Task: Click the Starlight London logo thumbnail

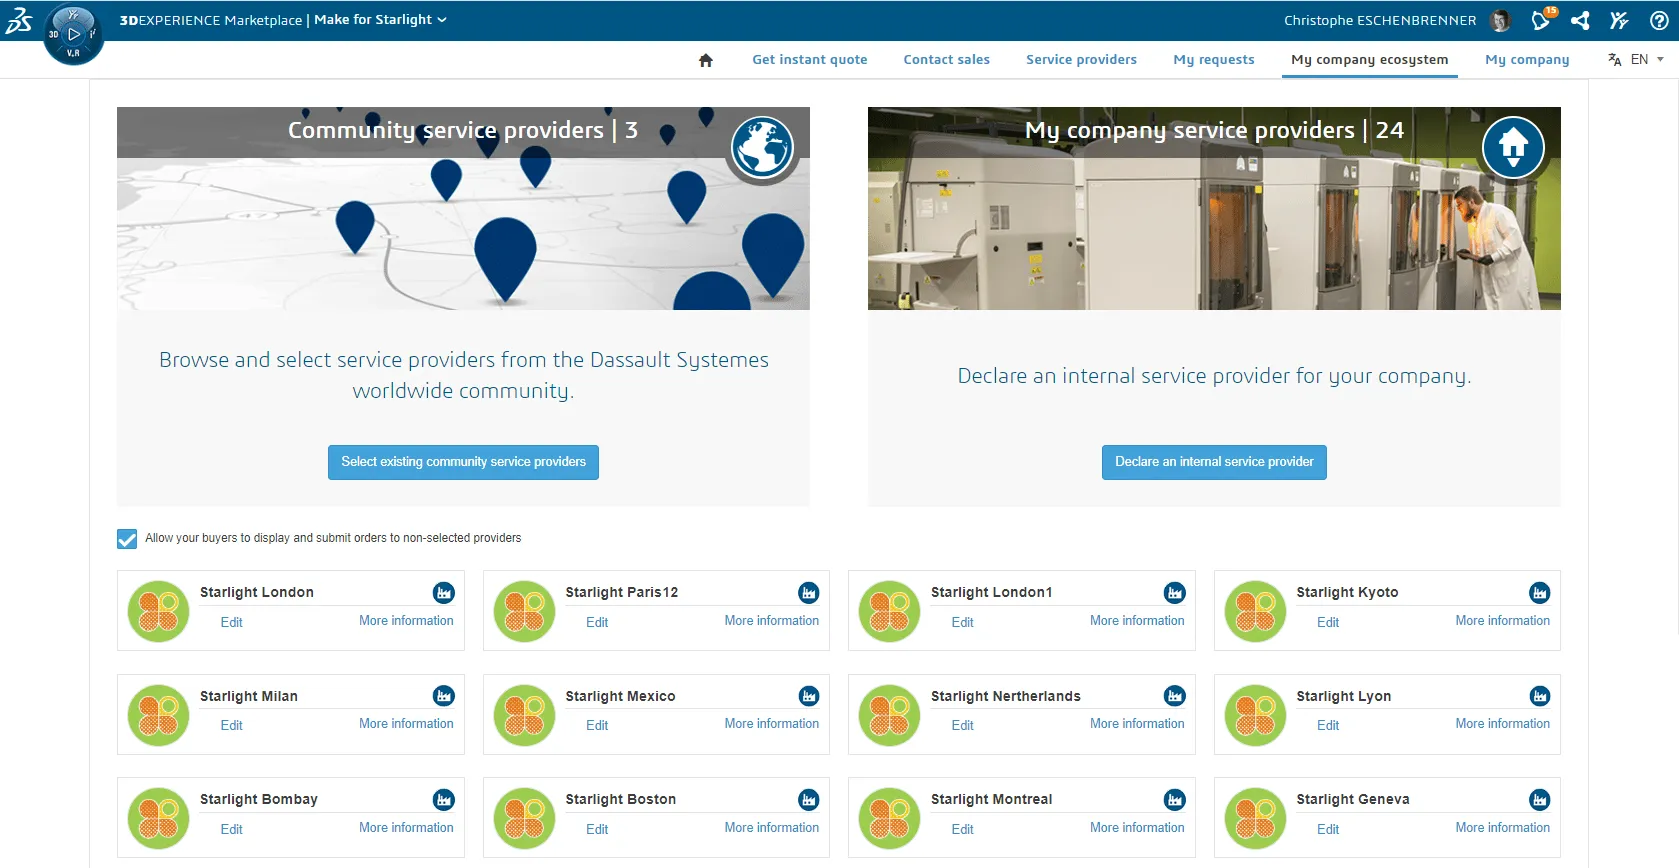Action: (x=159, y=611)
